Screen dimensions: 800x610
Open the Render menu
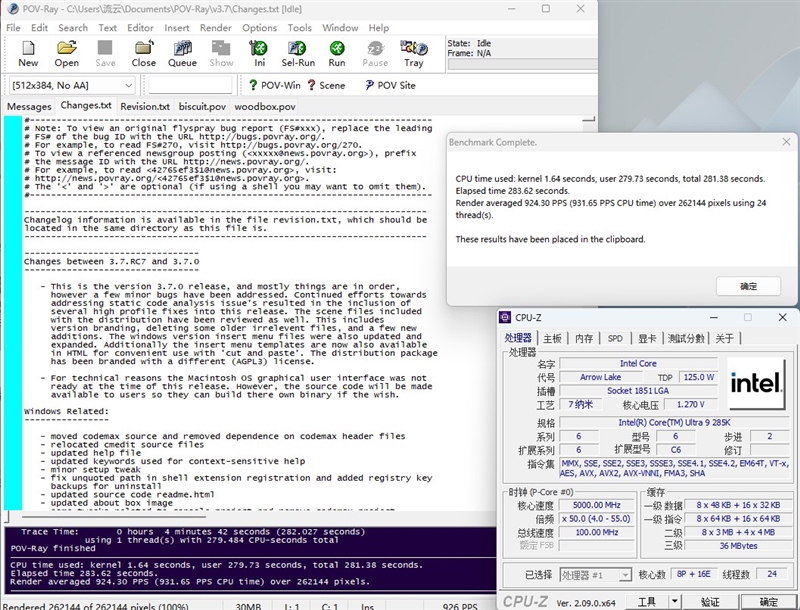tap(215, 28)
